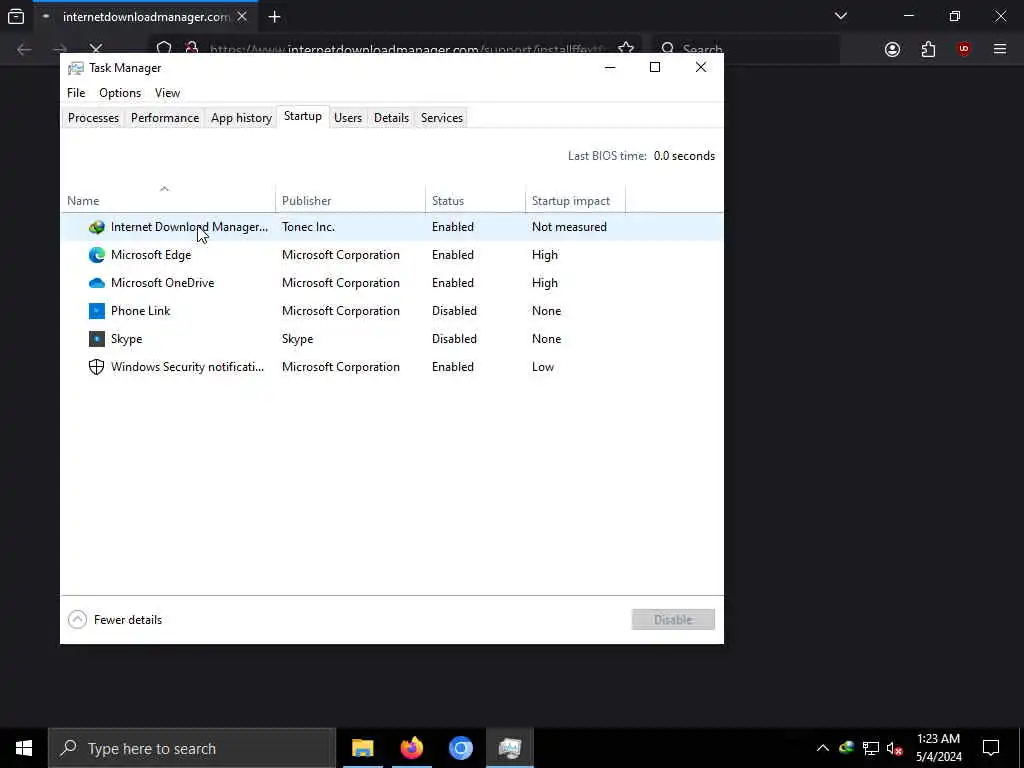Image resolution: width=1024 pixels, height=768 pixels.
Task: Click the uBlock Origin toolbar icon
Action: (964, 50)
